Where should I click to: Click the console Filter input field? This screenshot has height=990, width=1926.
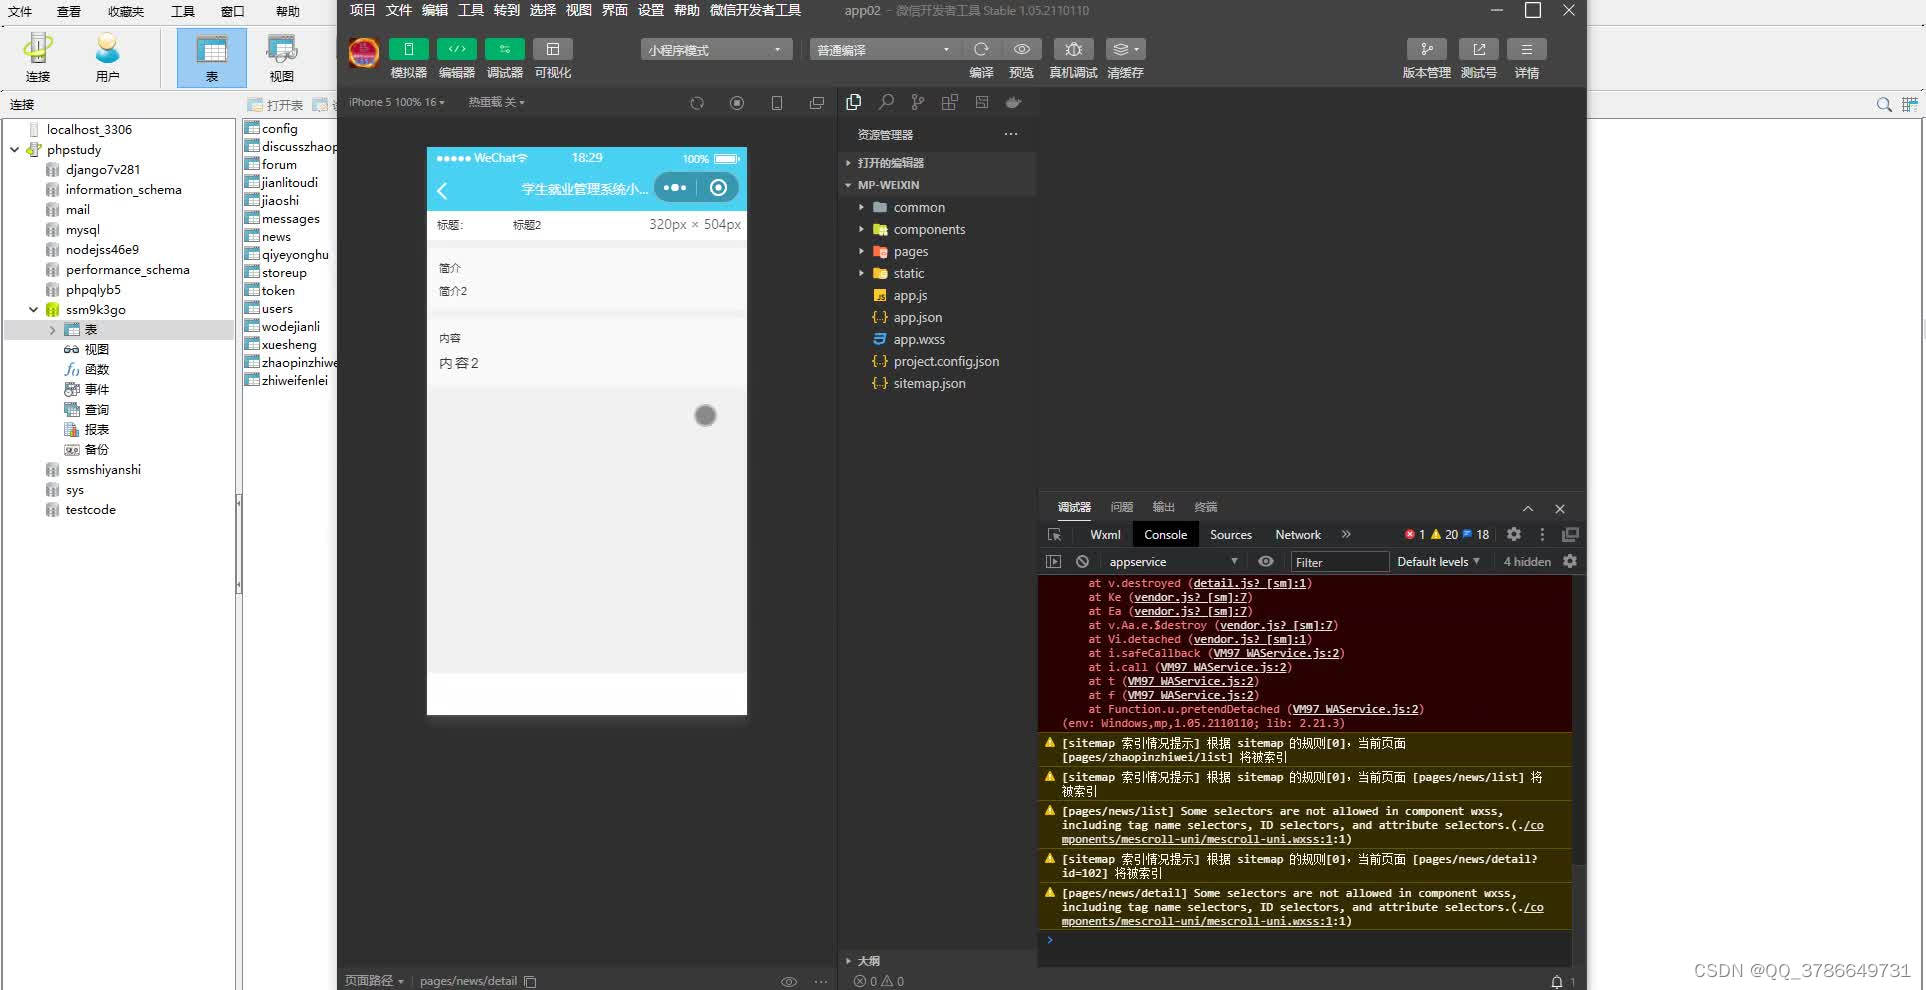(x=1339, y=562)
